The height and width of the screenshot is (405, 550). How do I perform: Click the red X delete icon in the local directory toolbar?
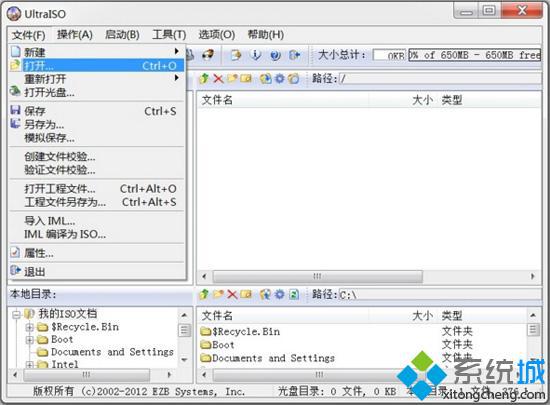tap(232, 294)
